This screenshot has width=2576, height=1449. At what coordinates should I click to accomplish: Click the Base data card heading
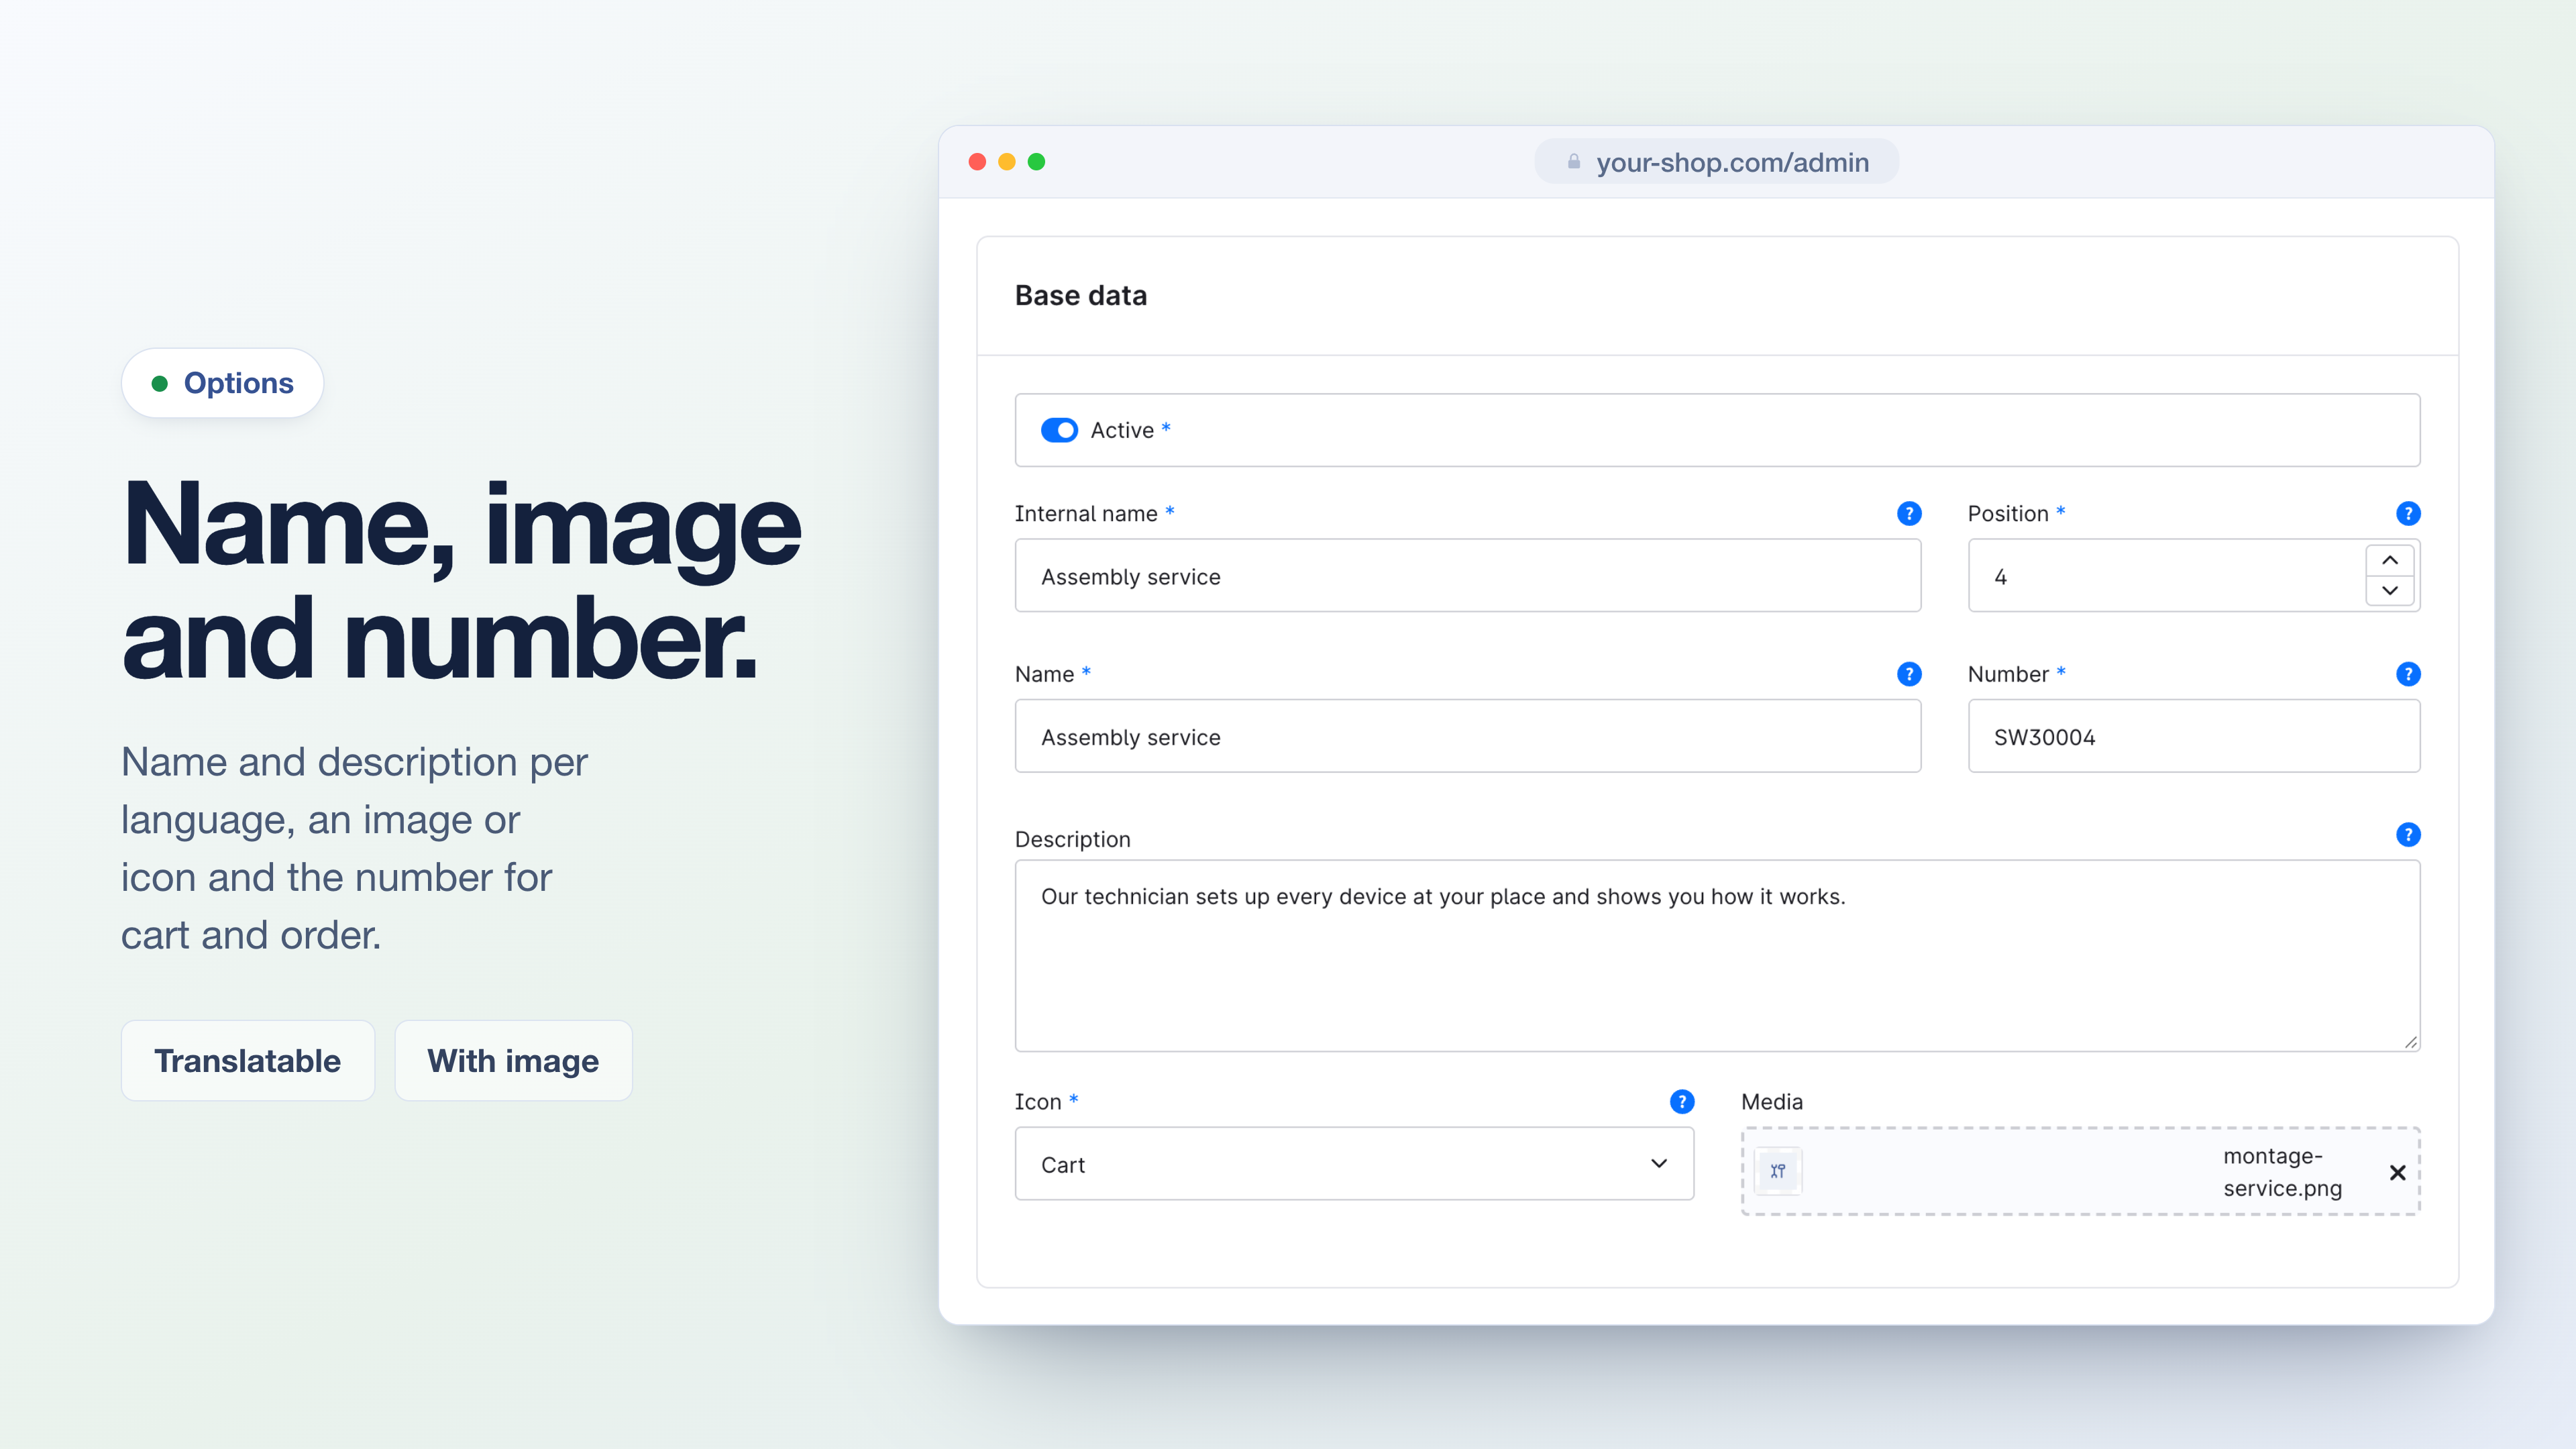(1080, 296)
